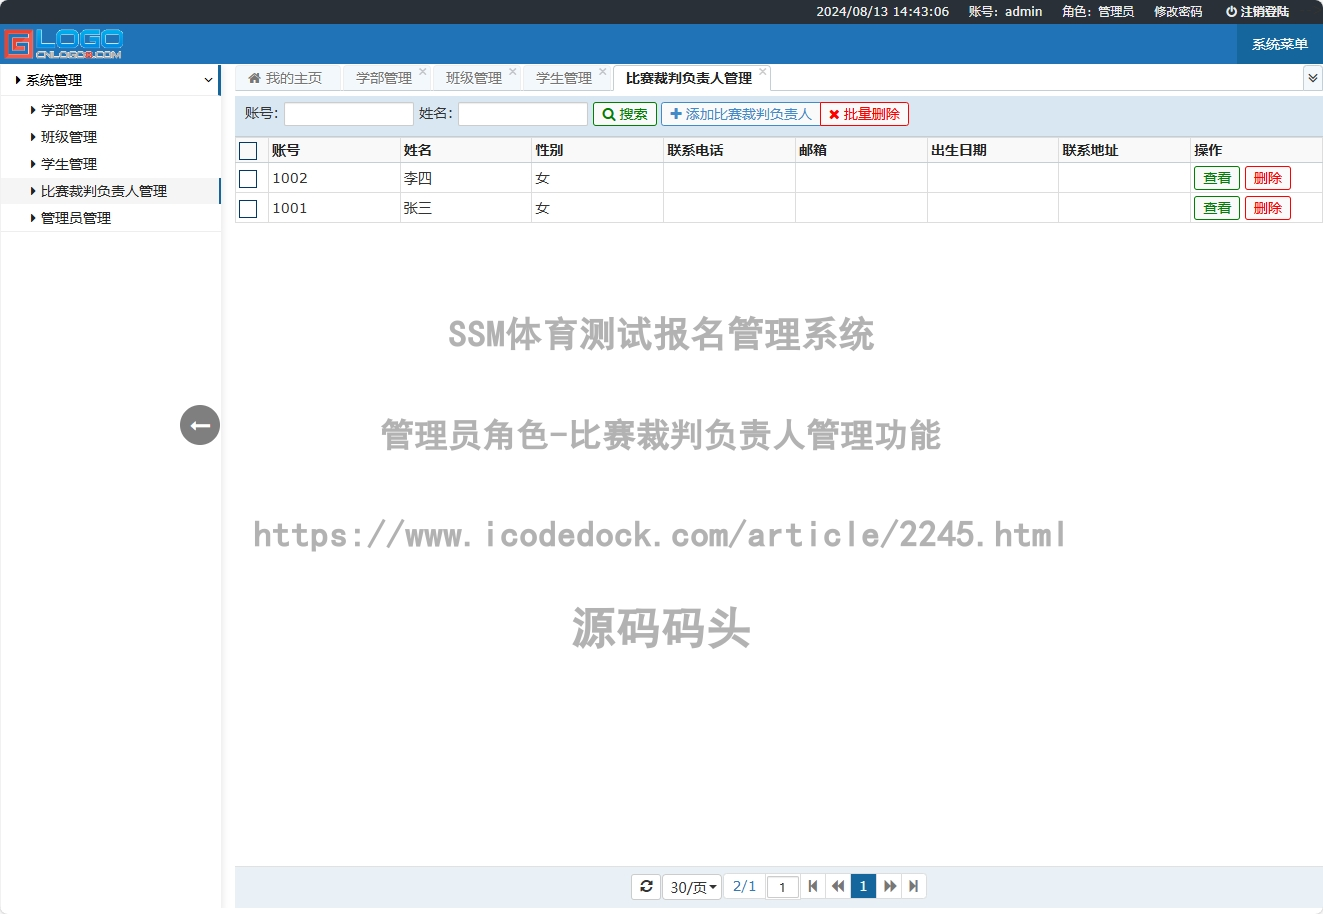
Task: Click 添加比赛裁判负责人 button
Action: pos(741,114)
